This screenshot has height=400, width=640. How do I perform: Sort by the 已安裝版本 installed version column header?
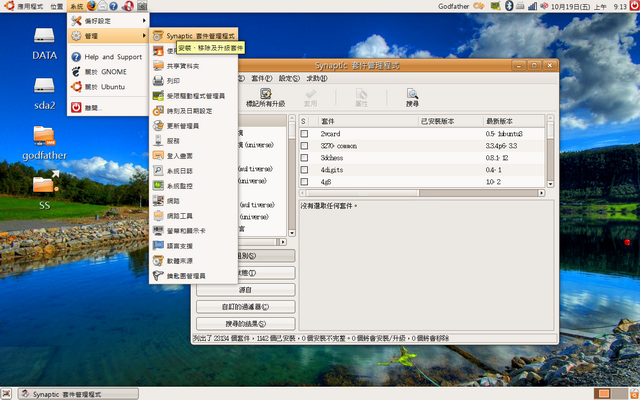tap(451, 121)
